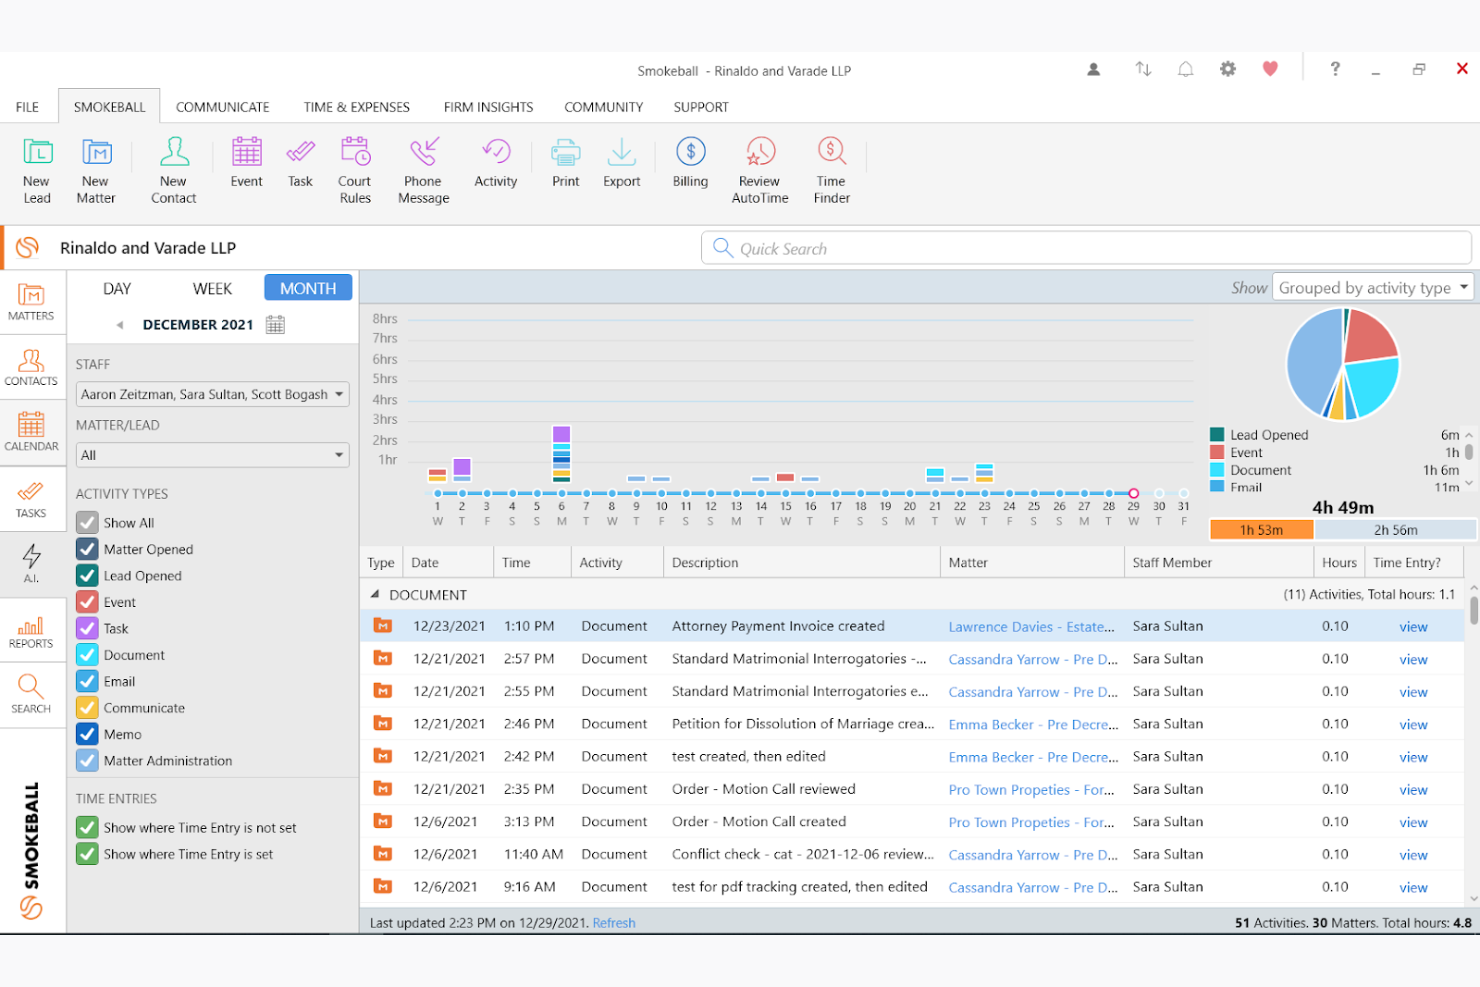
Task: Switch to SUPPORT tab
Action: (x=701, y=107)
